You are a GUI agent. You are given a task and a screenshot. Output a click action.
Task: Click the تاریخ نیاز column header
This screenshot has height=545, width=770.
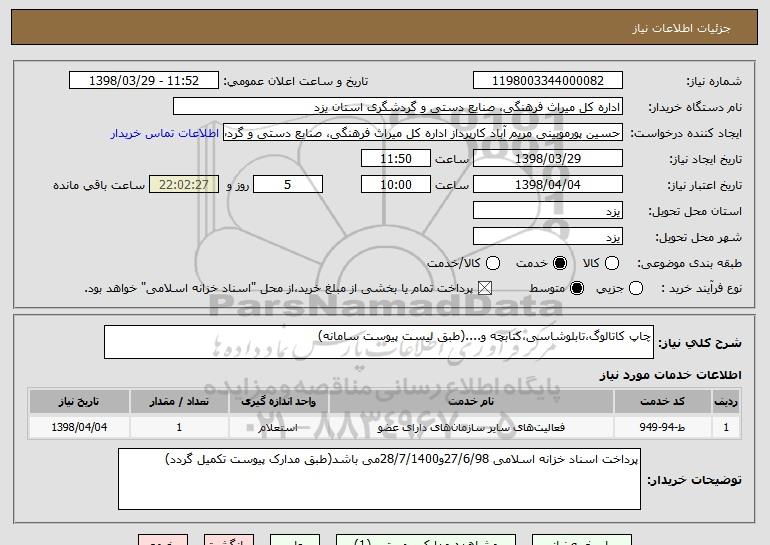pos(79,402)
